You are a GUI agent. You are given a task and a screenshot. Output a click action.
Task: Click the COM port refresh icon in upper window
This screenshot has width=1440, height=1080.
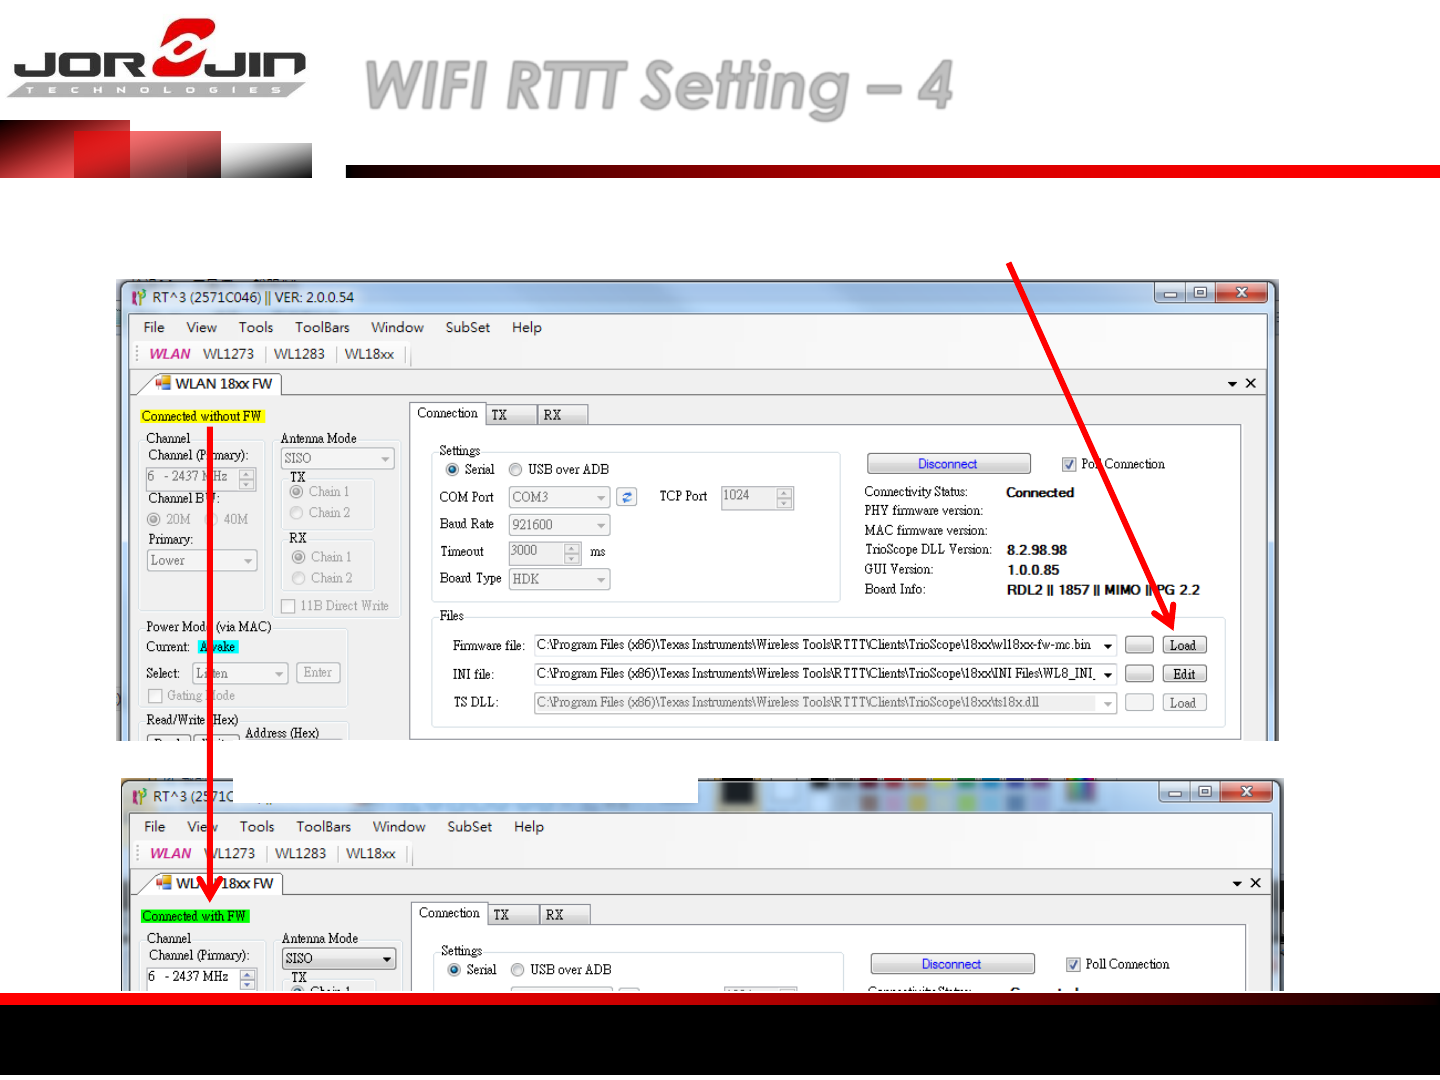[627, 497]
